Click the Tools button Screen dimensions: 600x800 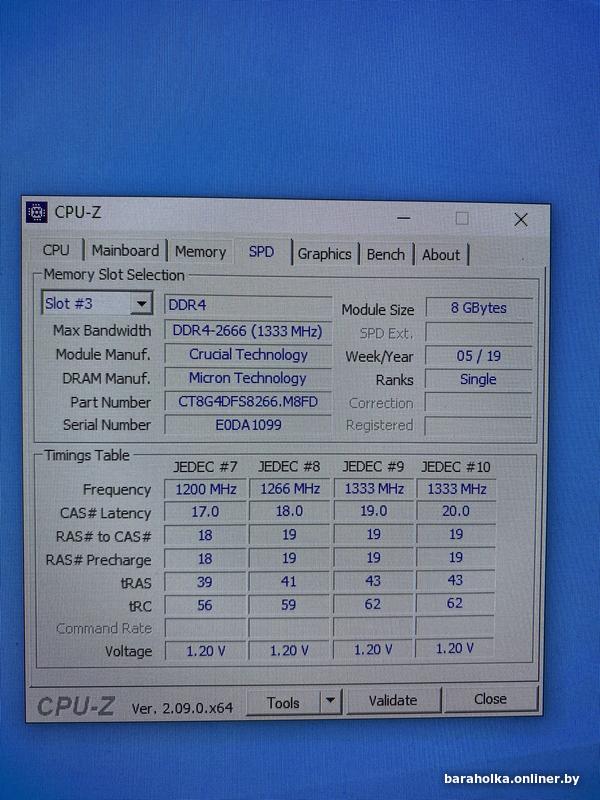click(x=283, y=703)
